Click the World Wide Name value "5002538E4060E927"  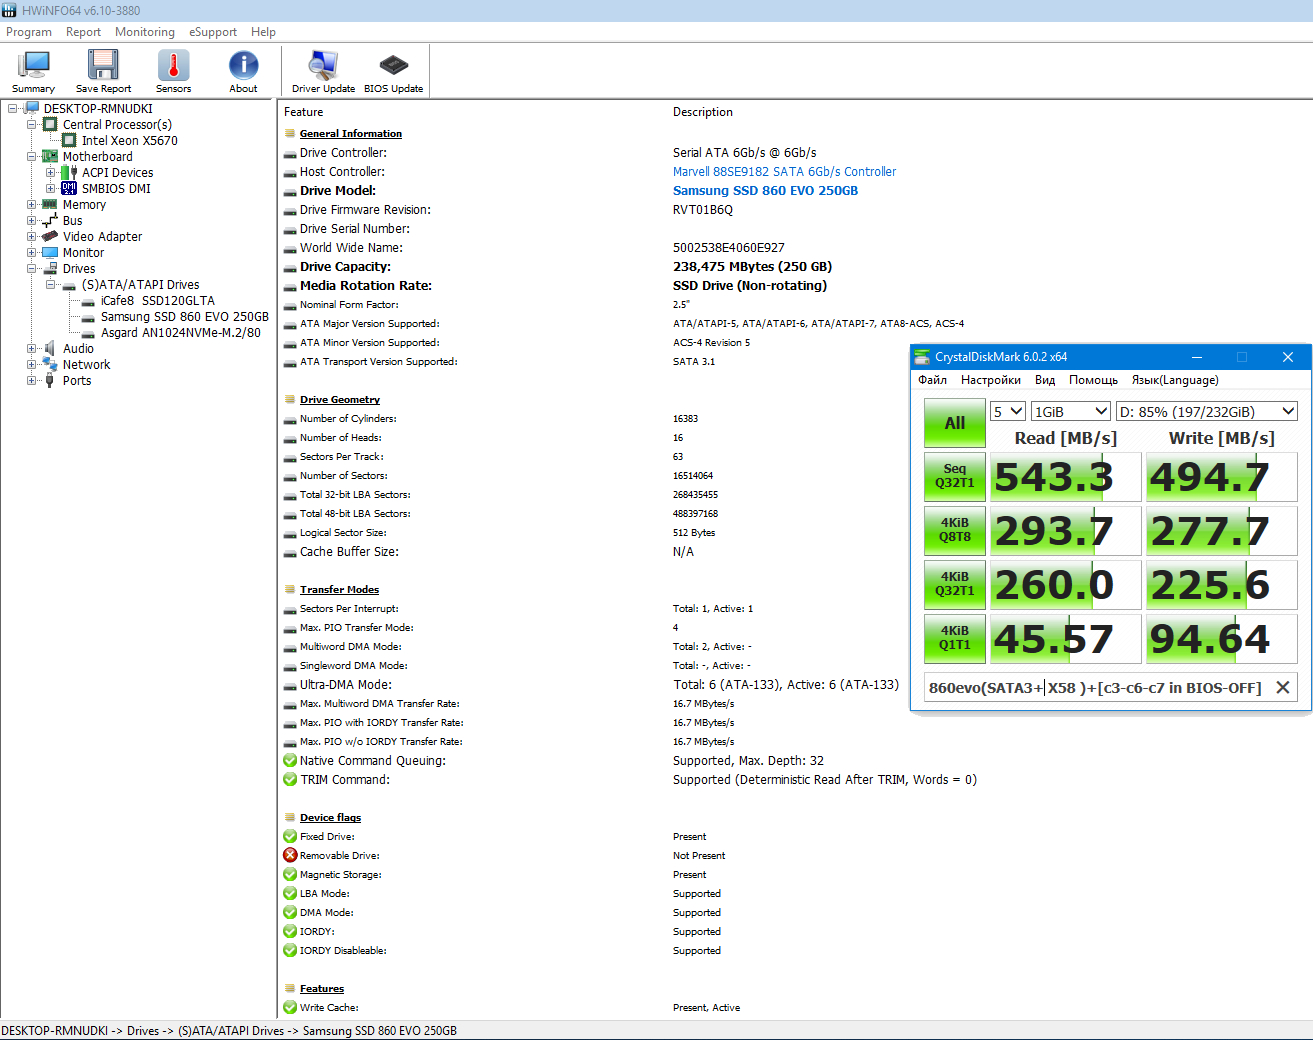[728, 248]
